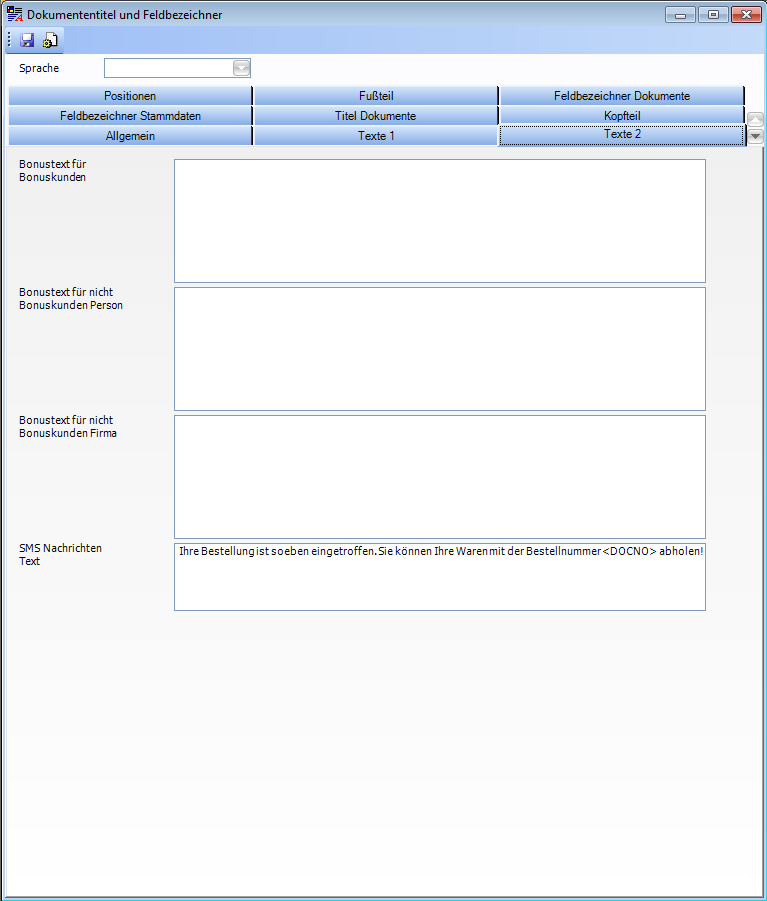The height and width of the screenshot is (901, 767).
Task: Go to the Feldbezeichner Stammdaten tab
Action: click(130, 116)
